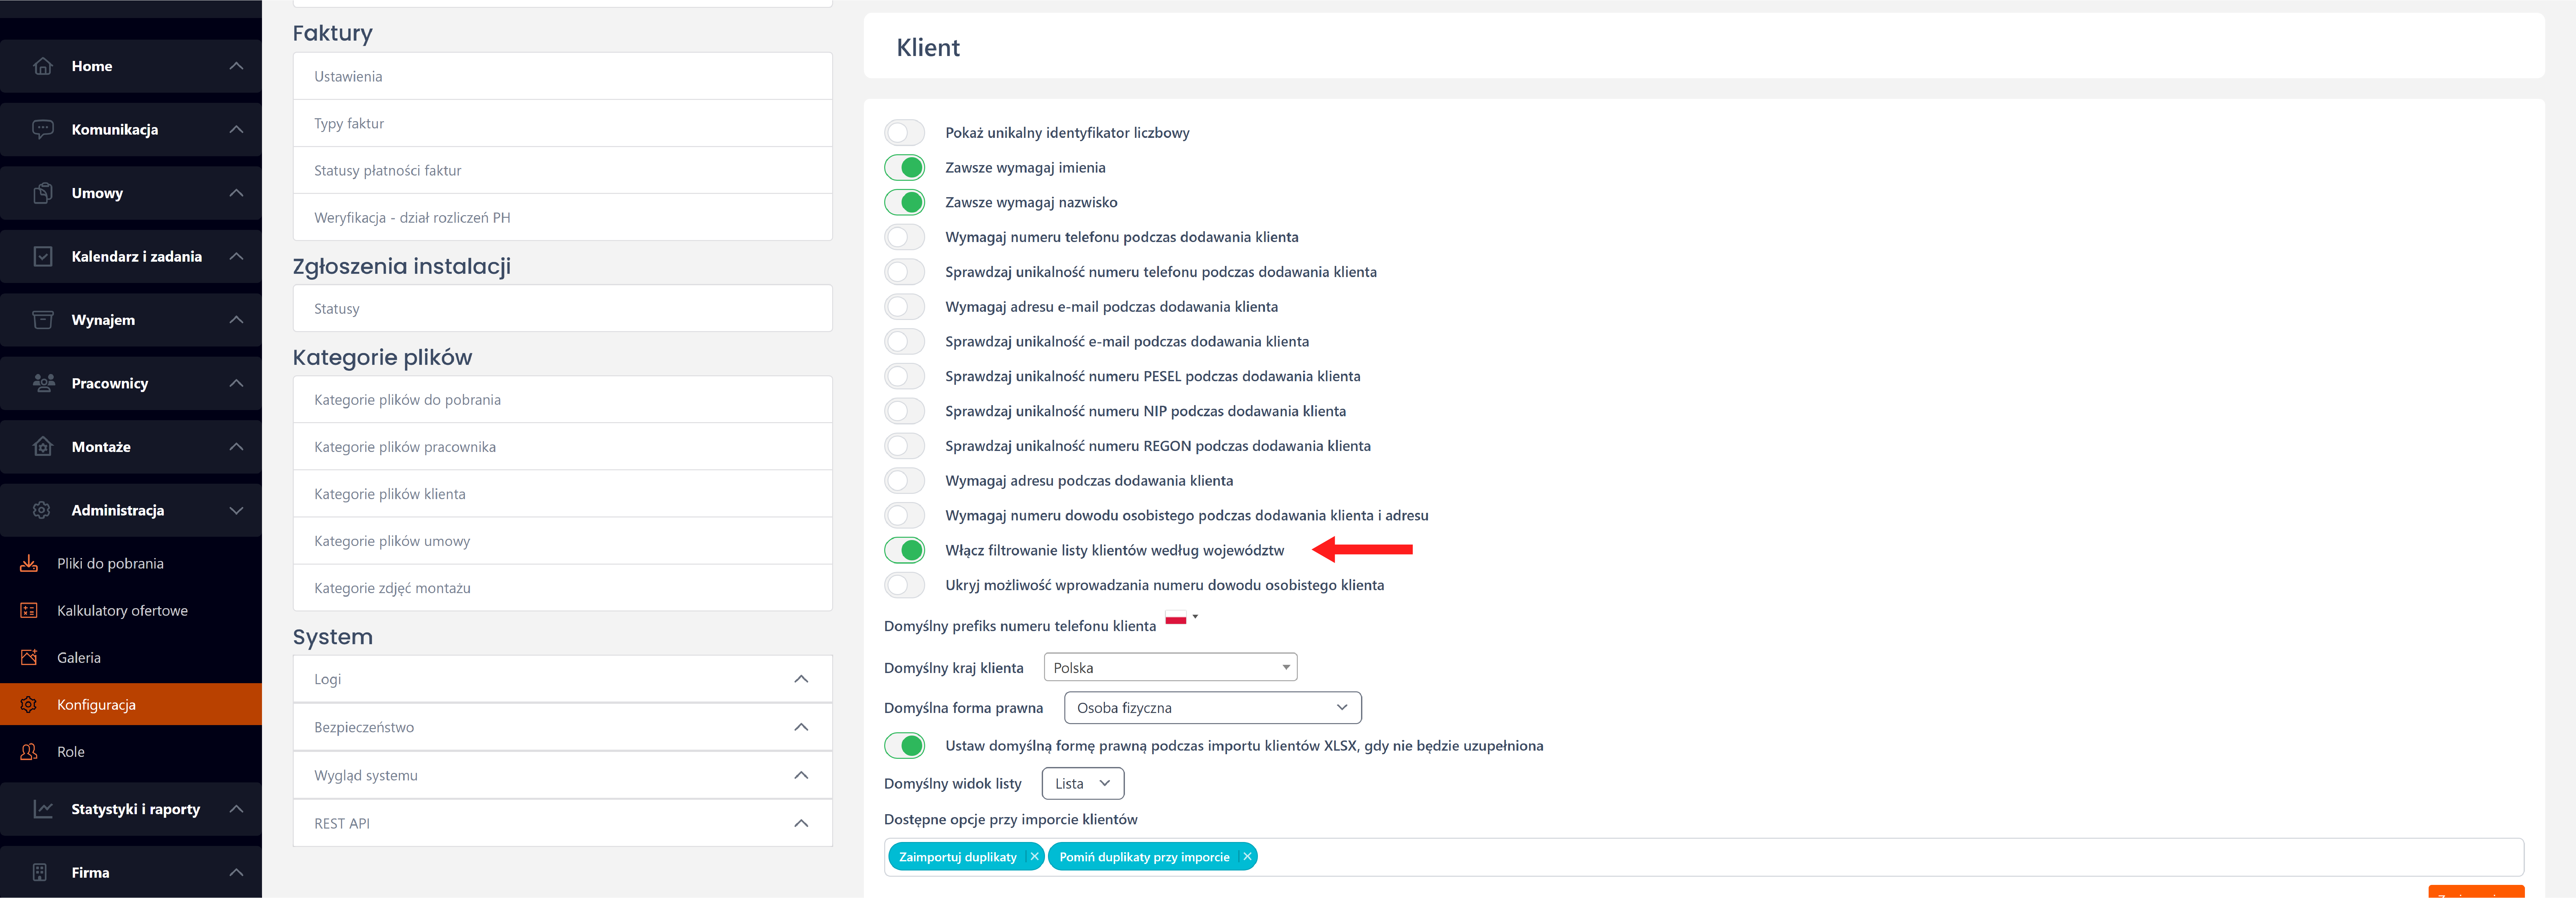This screenshot has height=898, width=2576.
Task: Remove the Zaimportuj duplikaty tag
Action: point(1034,857)
